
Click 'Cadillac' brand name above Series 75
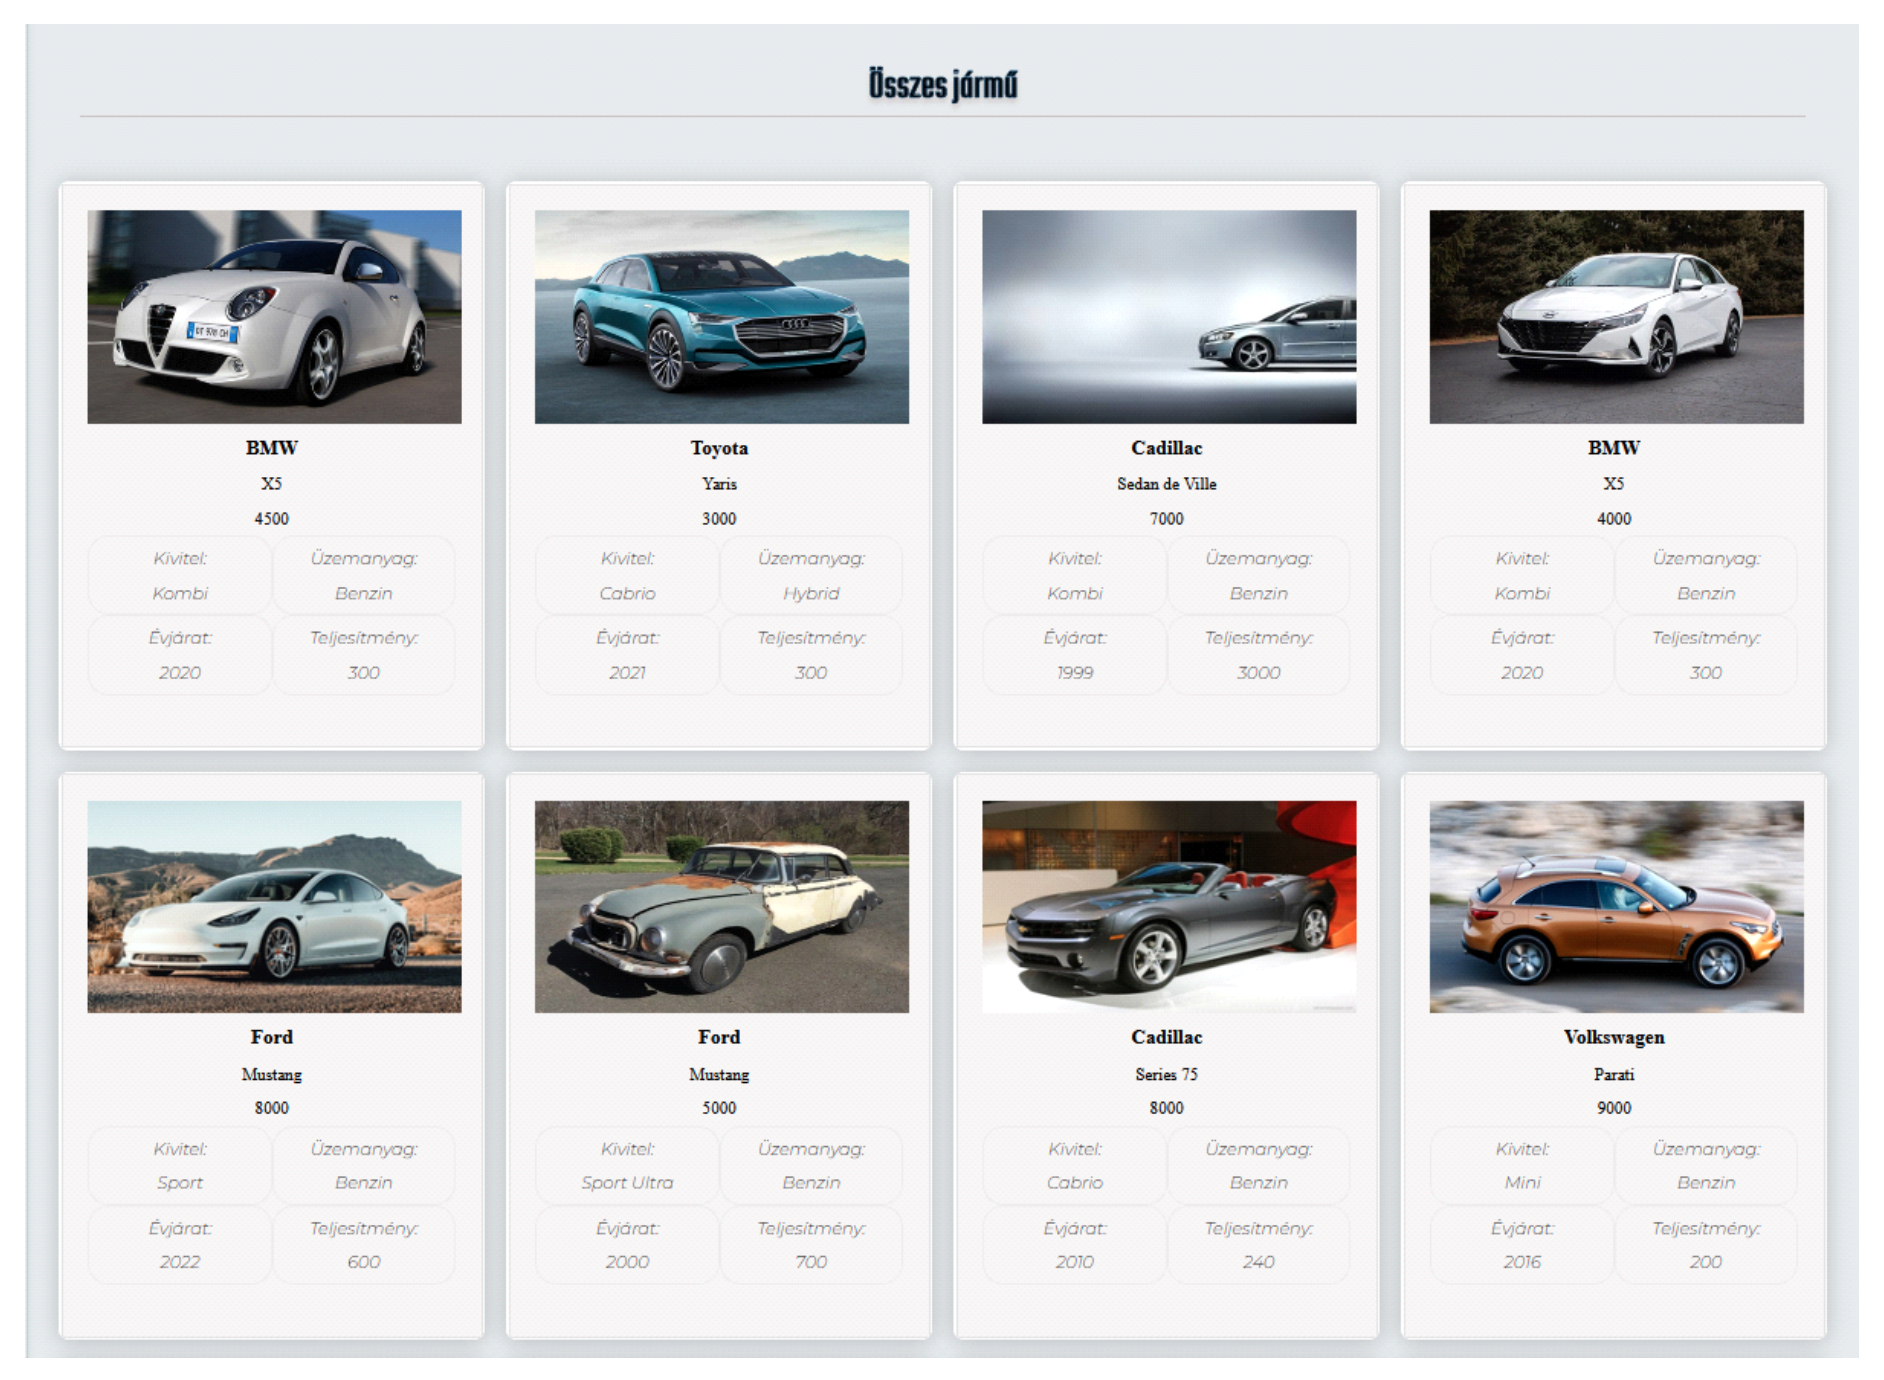(1166, 1037)
